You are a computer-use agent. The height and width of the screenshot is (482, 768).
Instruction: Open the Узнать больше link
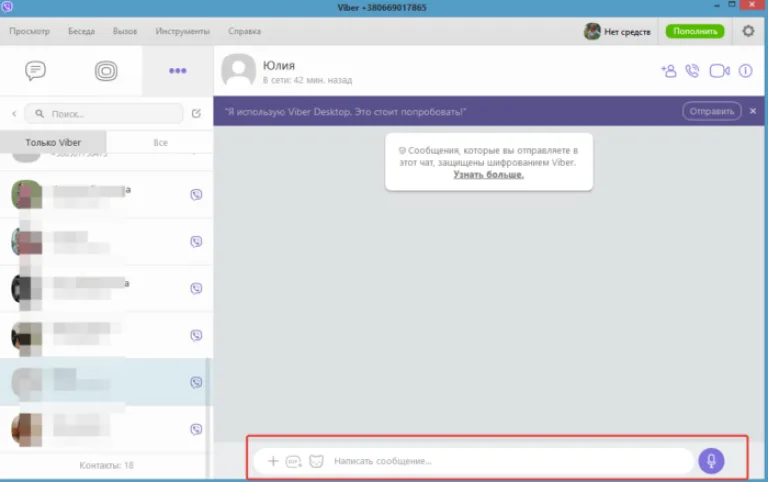(x=488, y=175)
